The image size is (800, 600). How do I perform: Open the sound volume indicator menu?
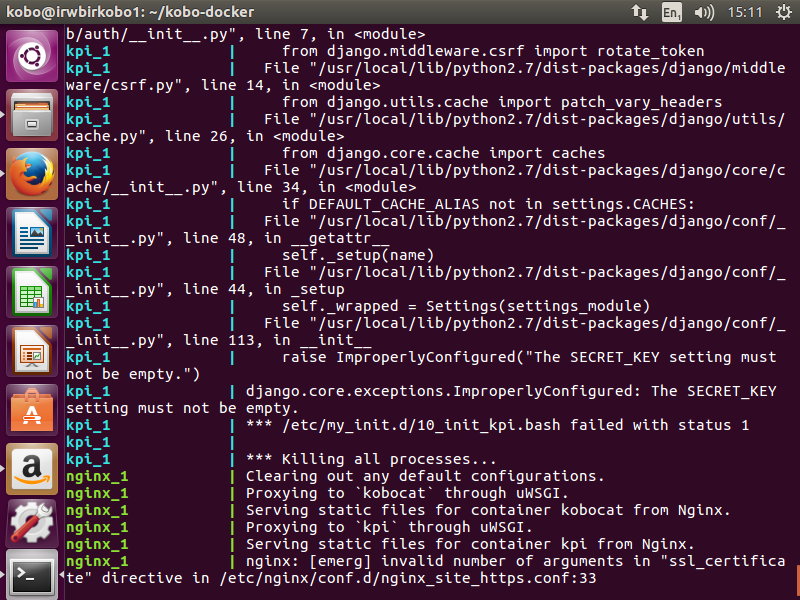pyautogui.click(x=704, y=12)
